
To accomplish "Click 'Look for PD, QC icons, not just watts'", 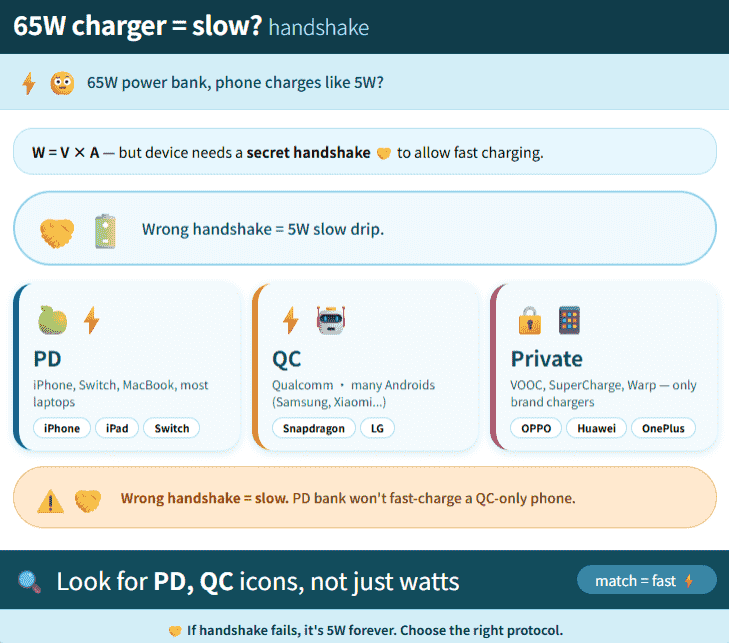I will tap(258, 582).
